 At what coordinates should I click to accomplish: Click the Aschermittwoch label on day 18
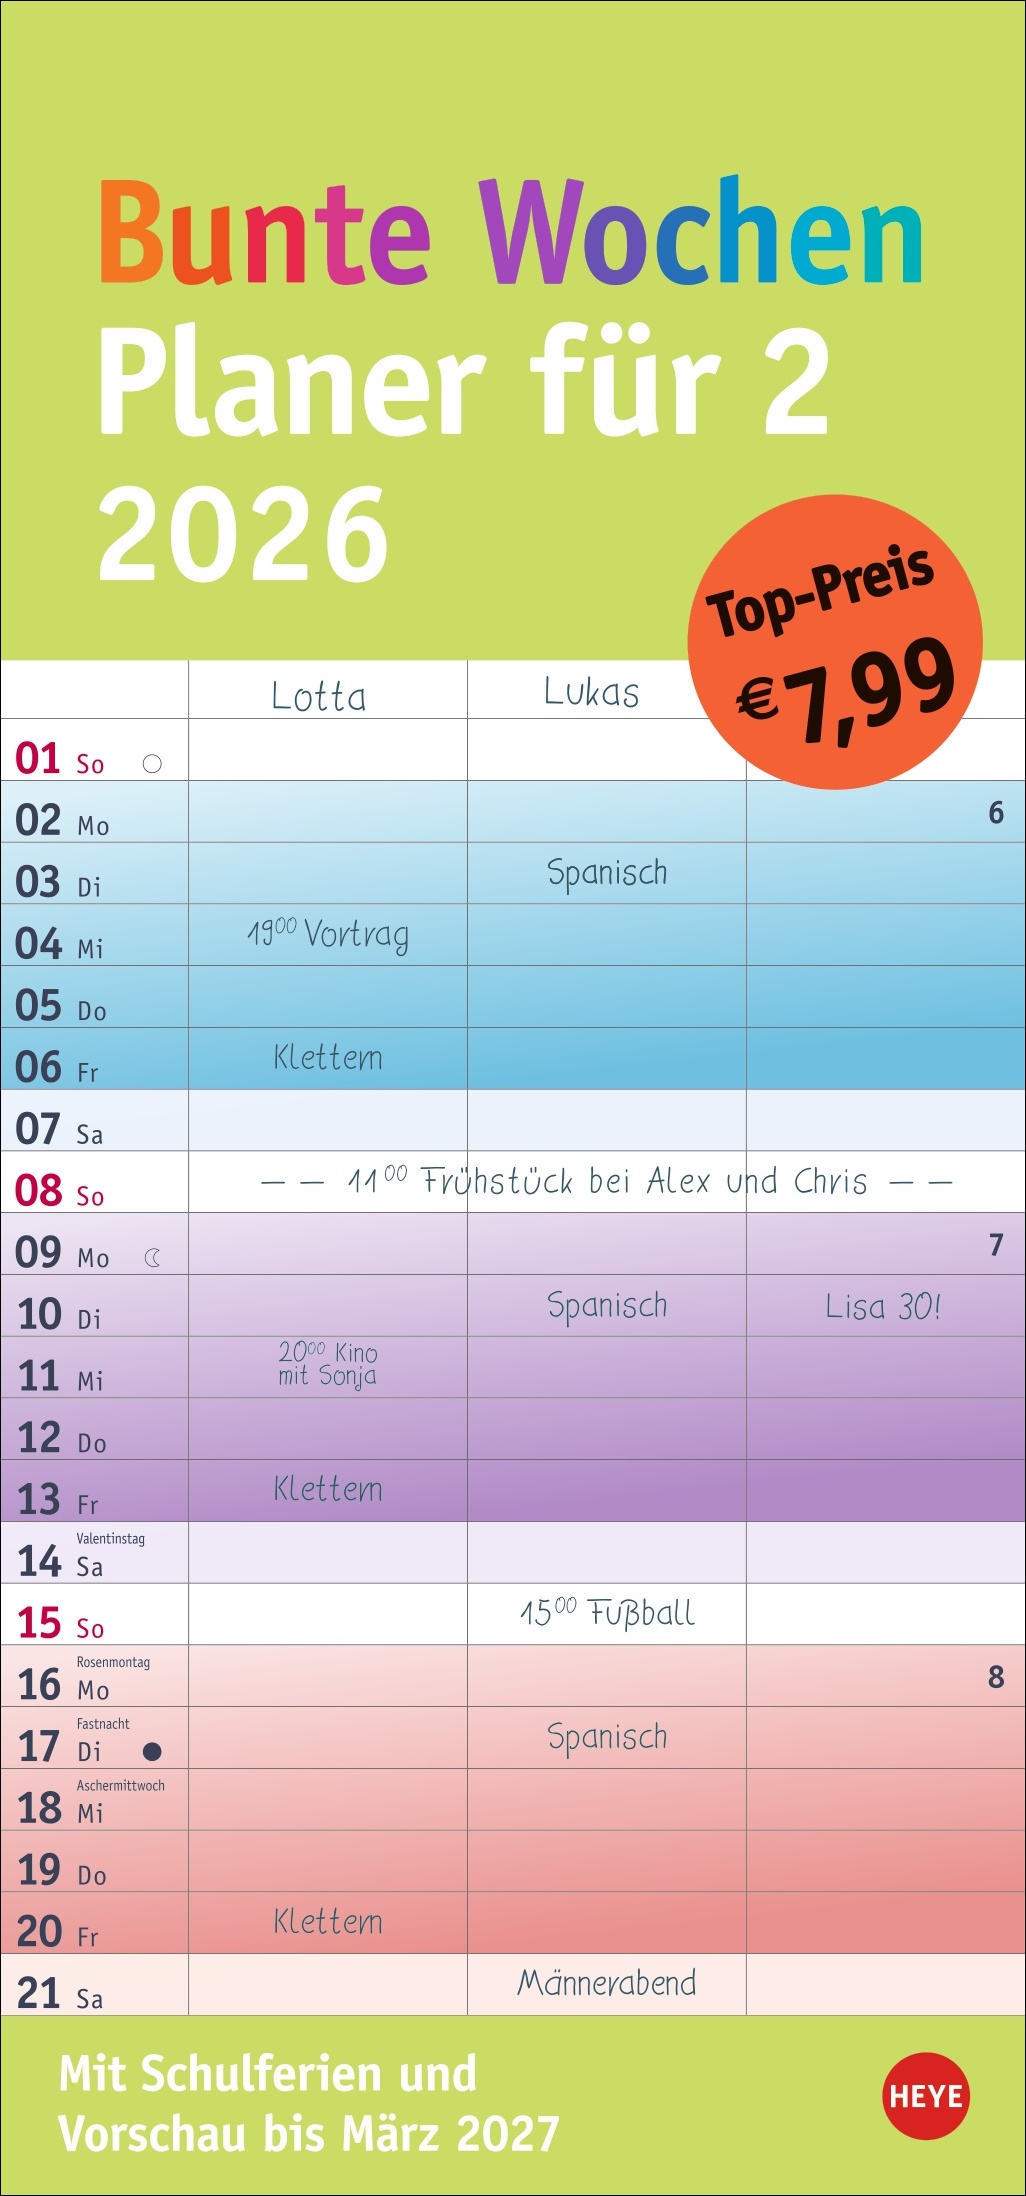point(121,1785)
